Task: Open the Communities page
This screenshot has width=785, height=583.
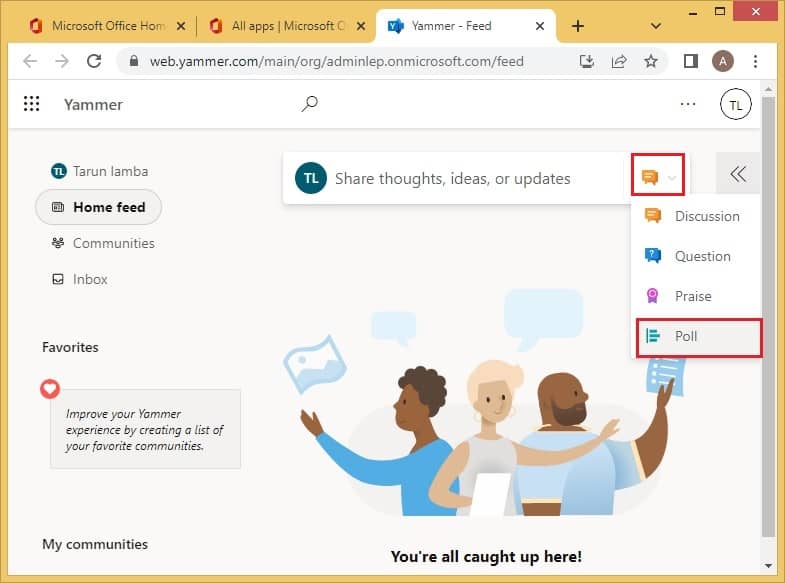Action: 103,243
